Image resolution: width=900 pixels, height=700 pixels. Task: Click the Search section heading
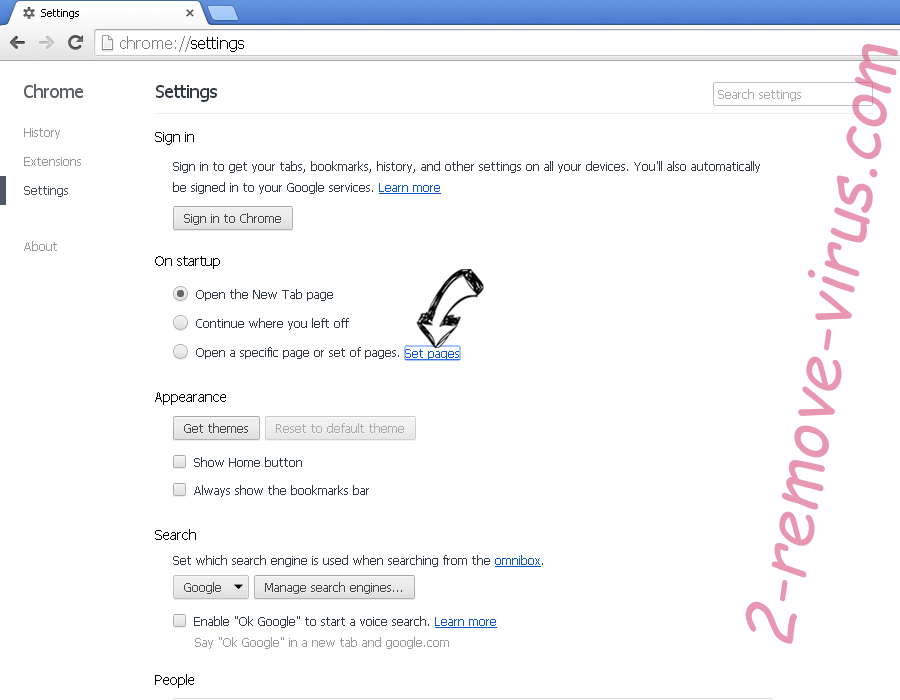[x=175, y=535]
